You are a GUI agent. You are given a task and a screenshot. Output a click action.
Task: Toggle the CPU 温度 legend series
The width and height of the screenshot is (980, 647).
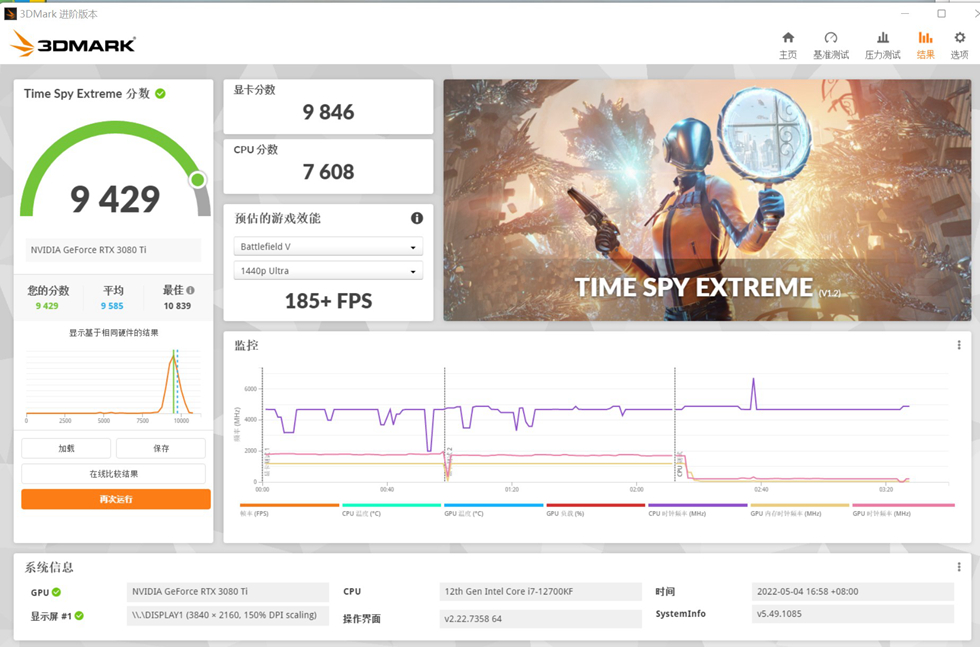391,510
